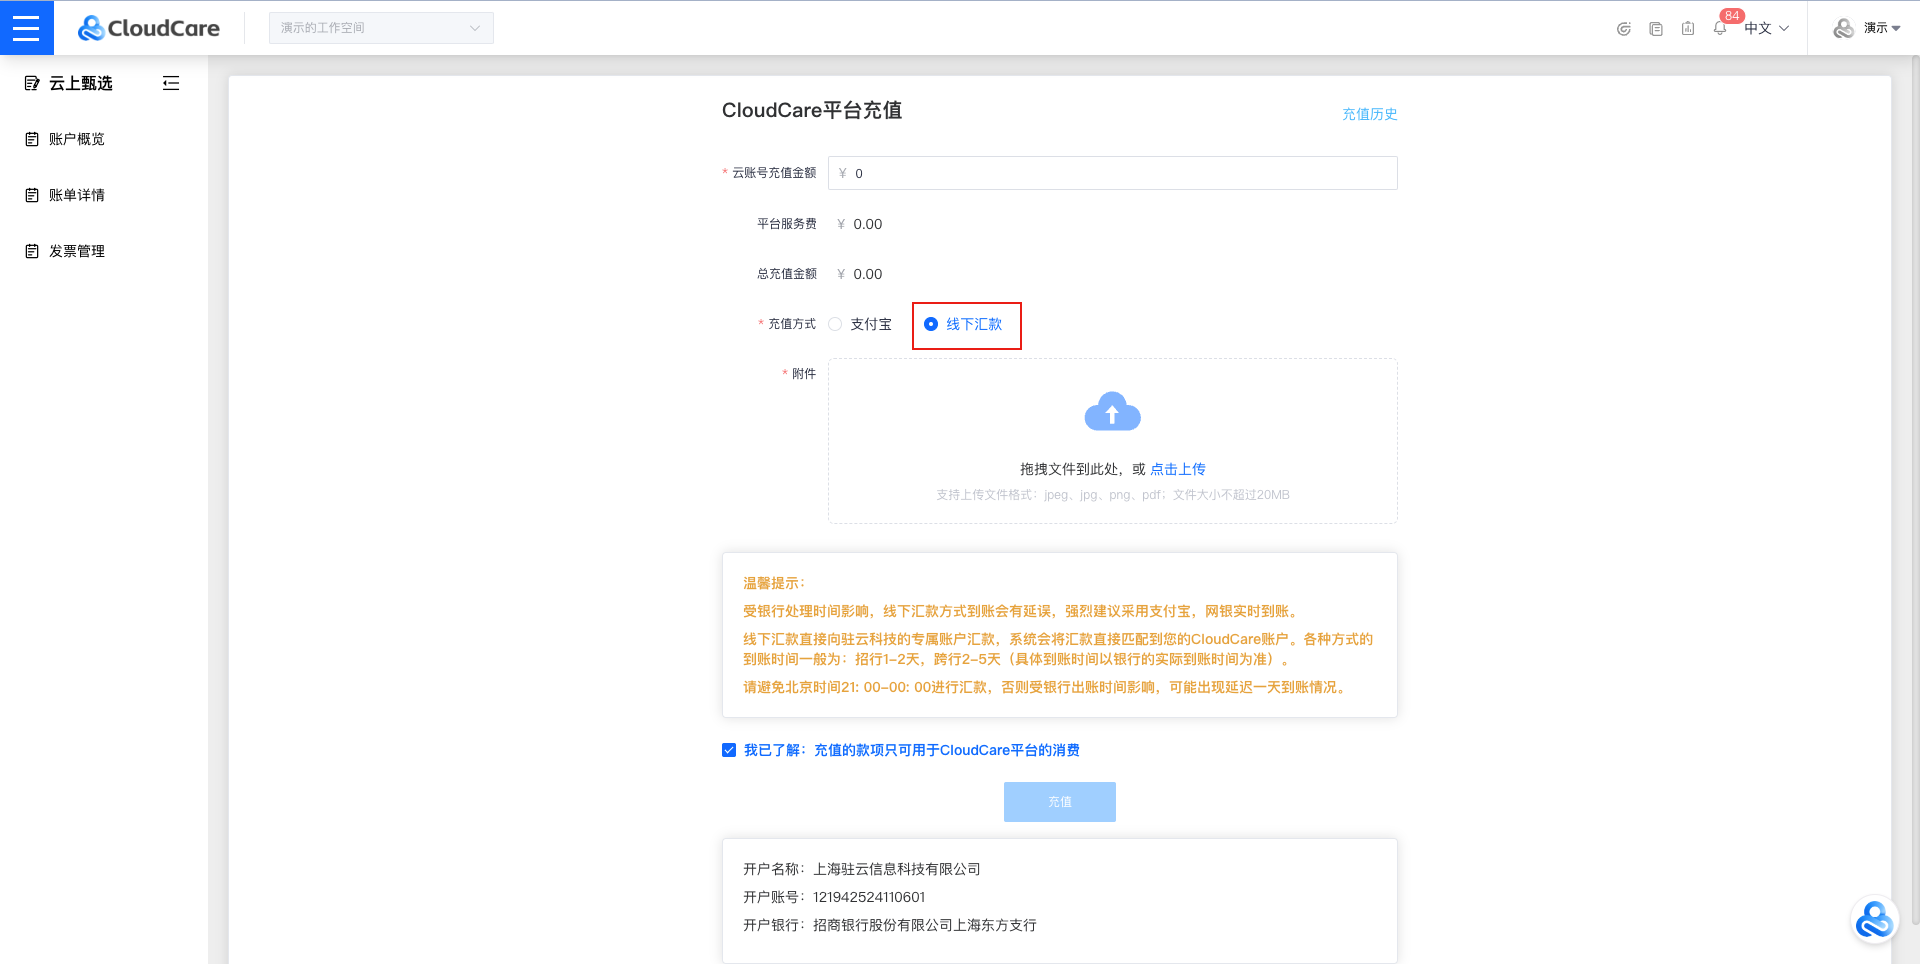
Task: Open the documents icon in the header
Action: 1656,29
